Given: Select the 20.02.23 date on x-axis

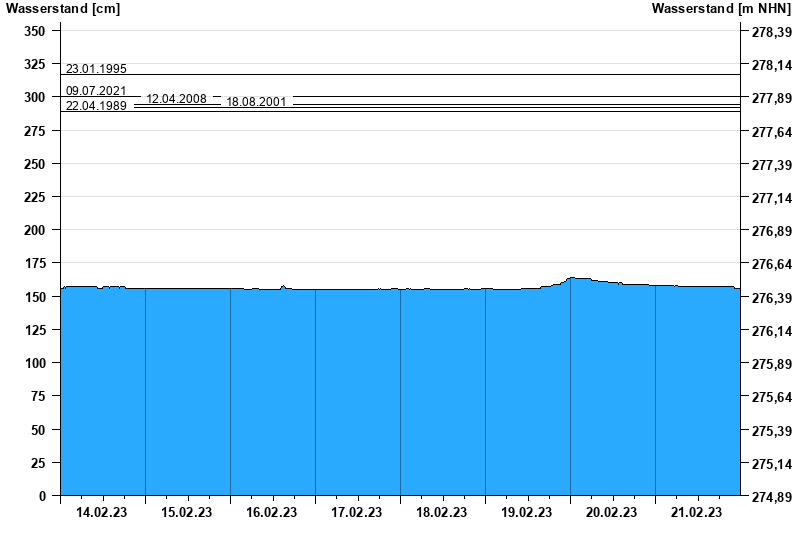Looking at the screenshot, I should point(612,513).
